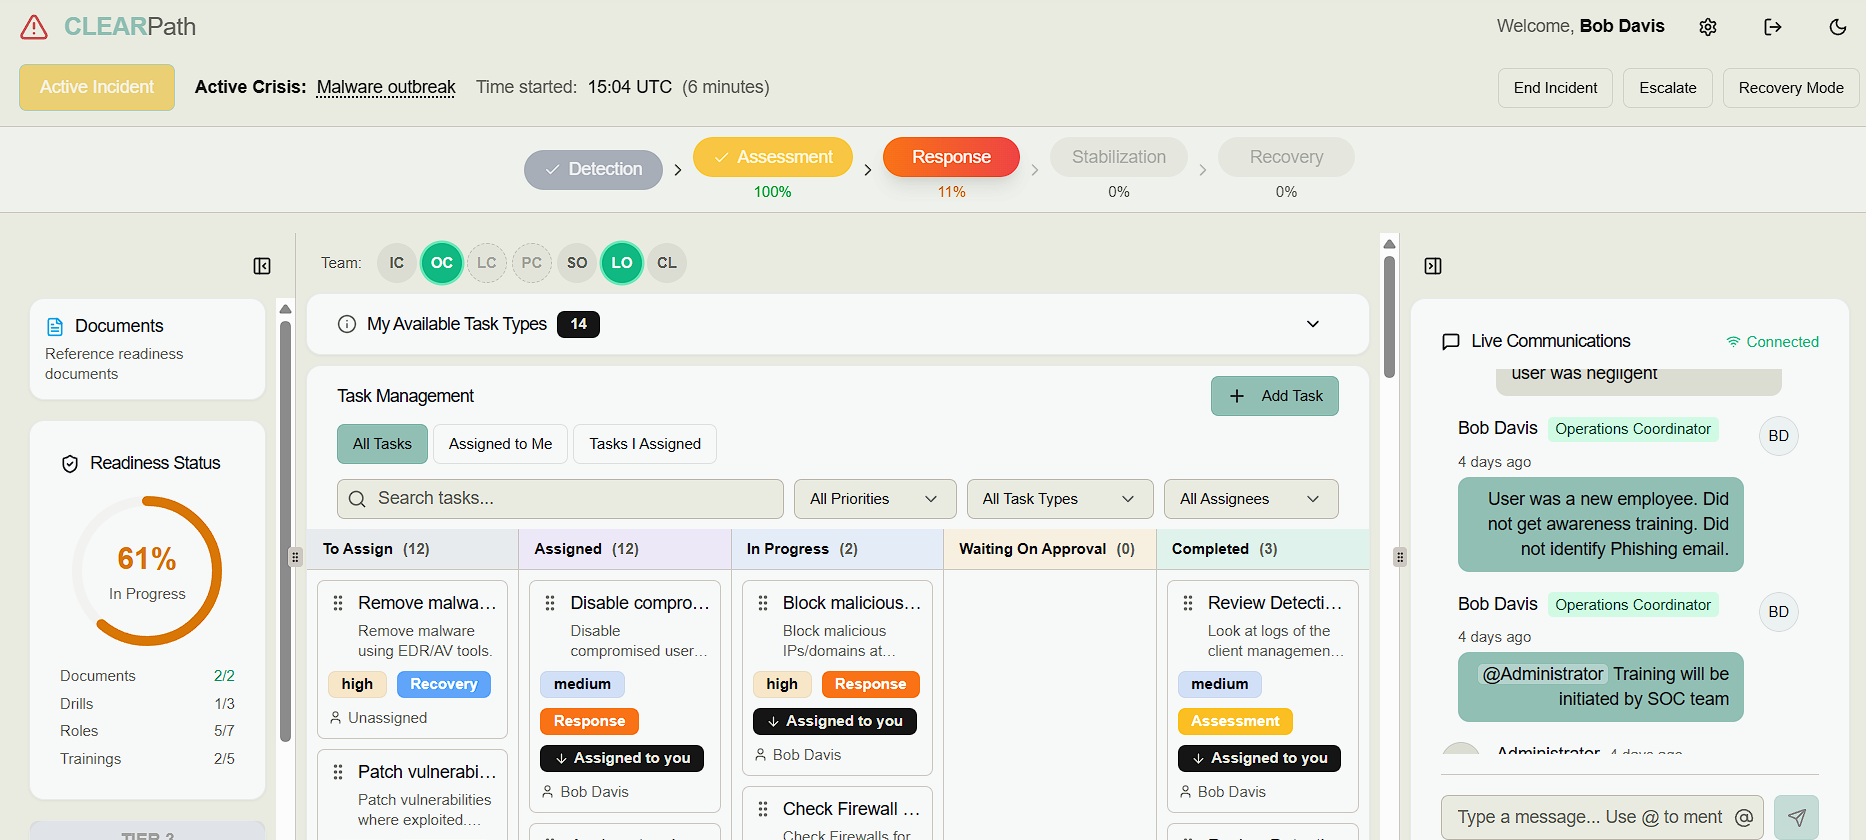This screenshot has height=840, width=1866.
Task: Toggle the OC team member filter
Action: click(x=442, y=263)
